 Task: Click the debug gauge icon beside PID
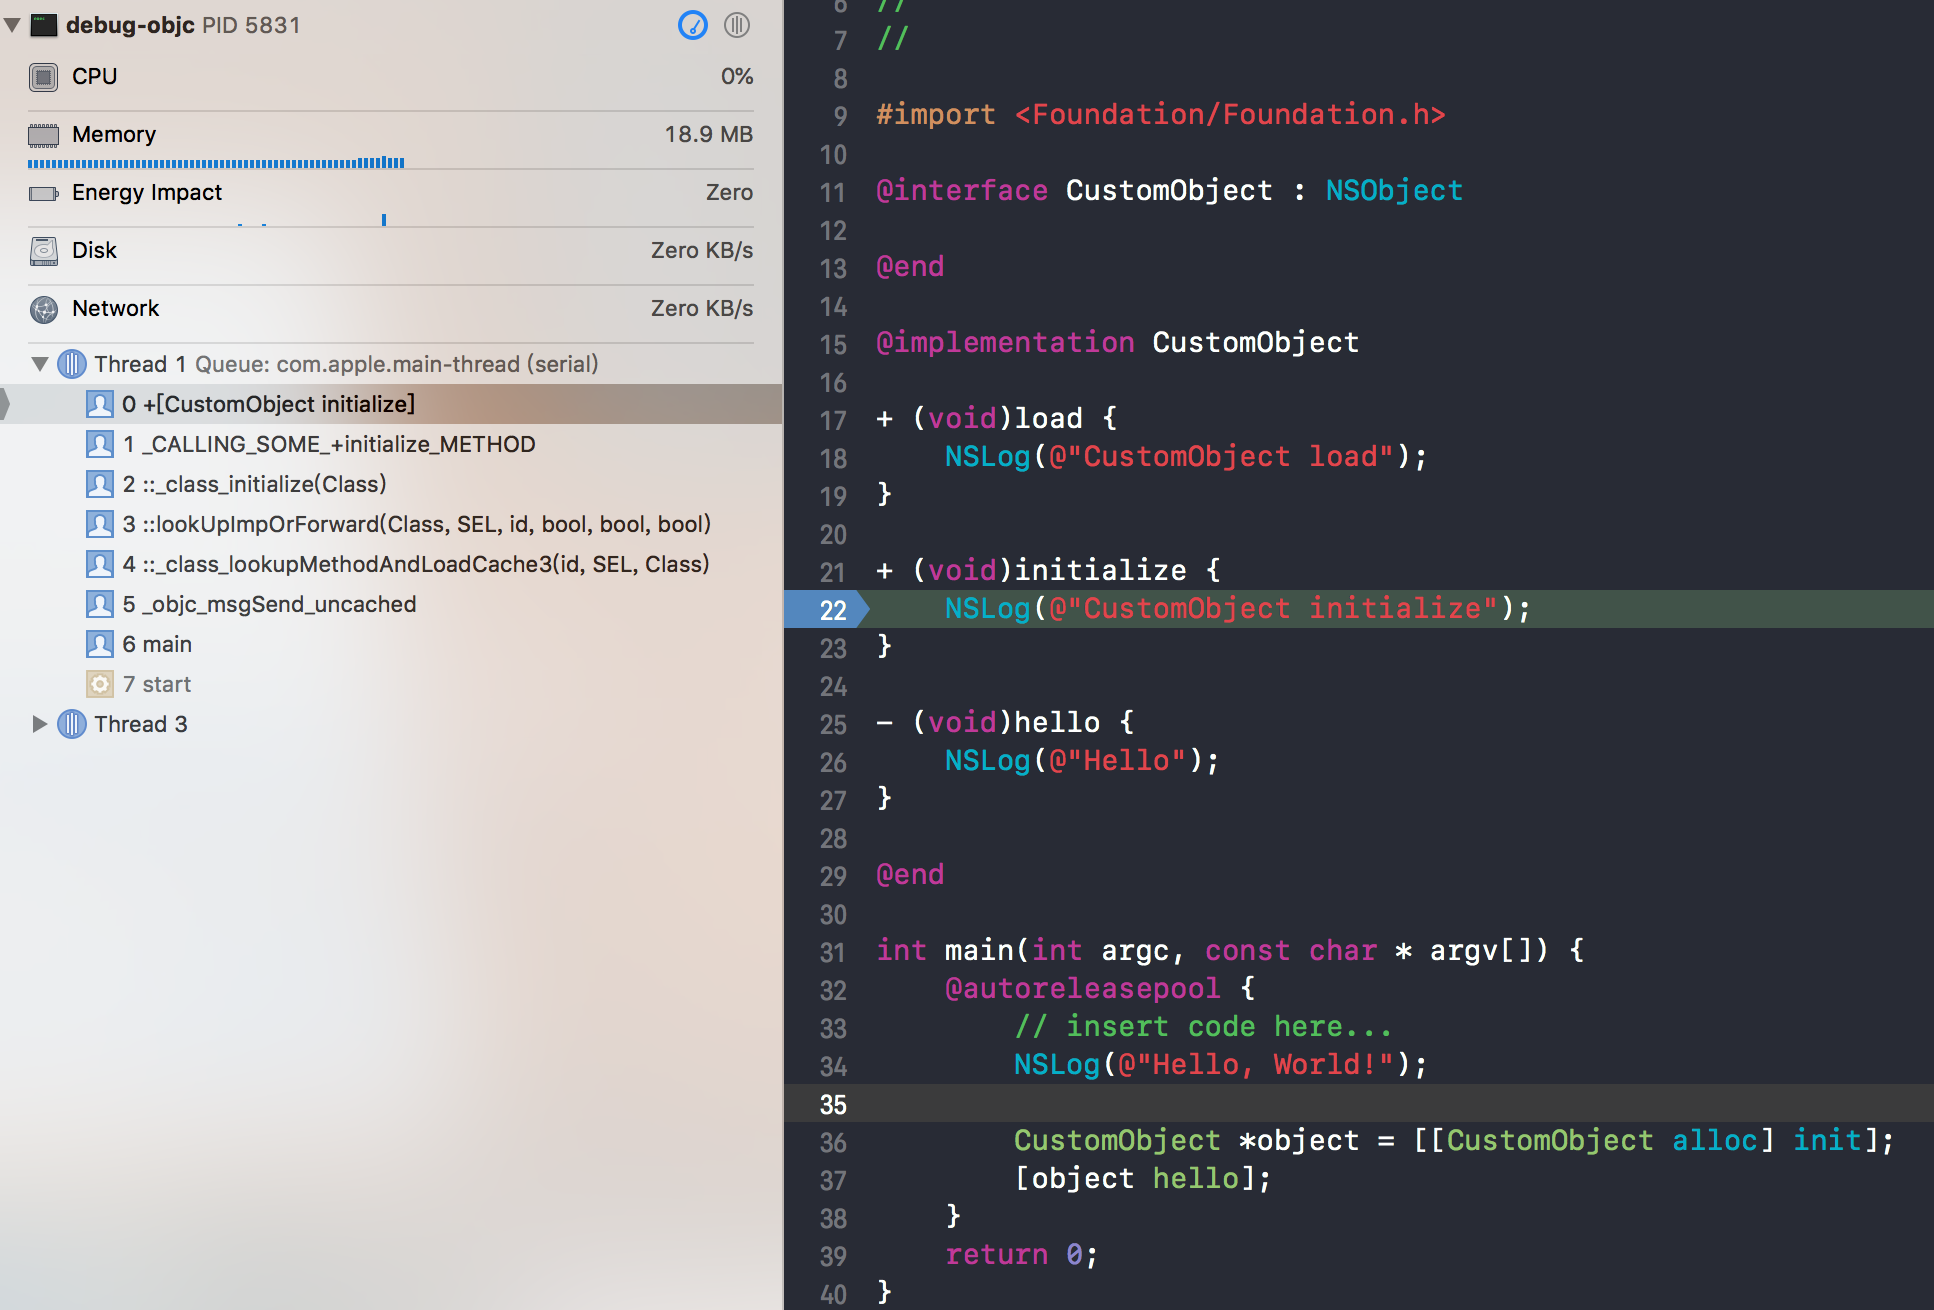point(692,25)
